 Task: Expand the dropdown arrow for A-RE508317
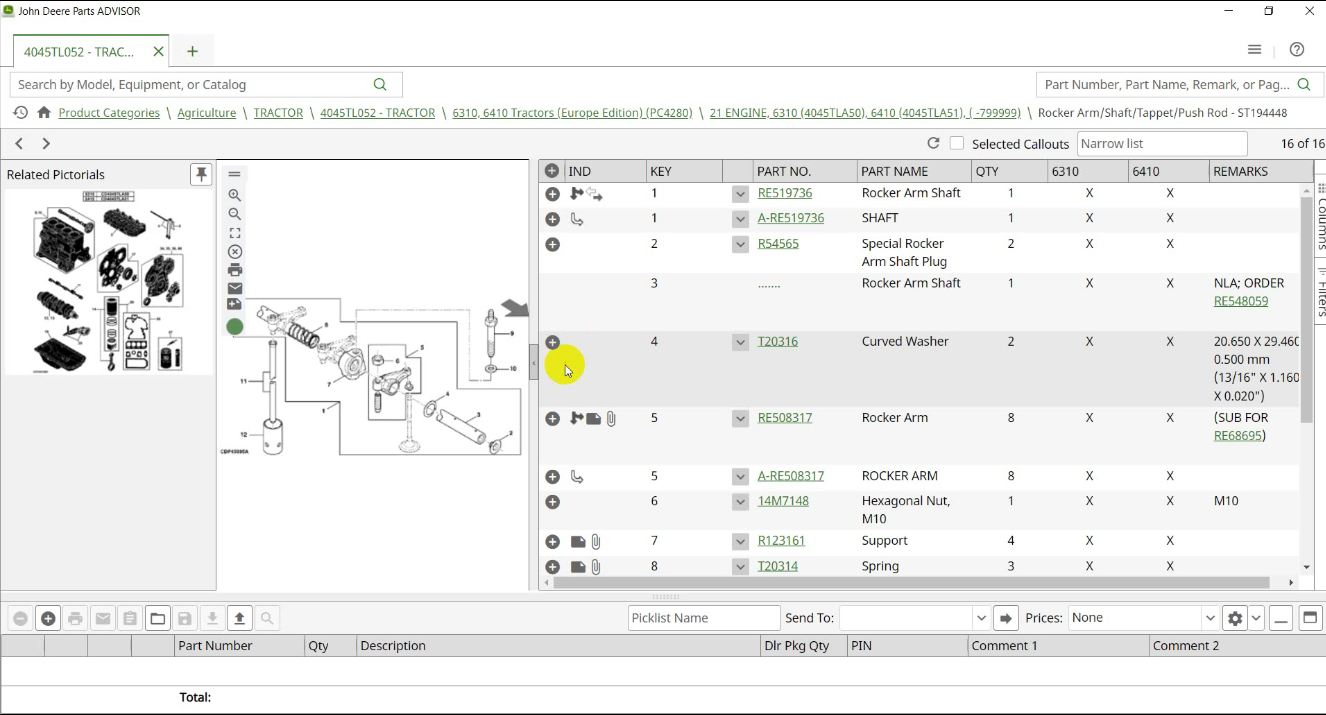(740, 477)
